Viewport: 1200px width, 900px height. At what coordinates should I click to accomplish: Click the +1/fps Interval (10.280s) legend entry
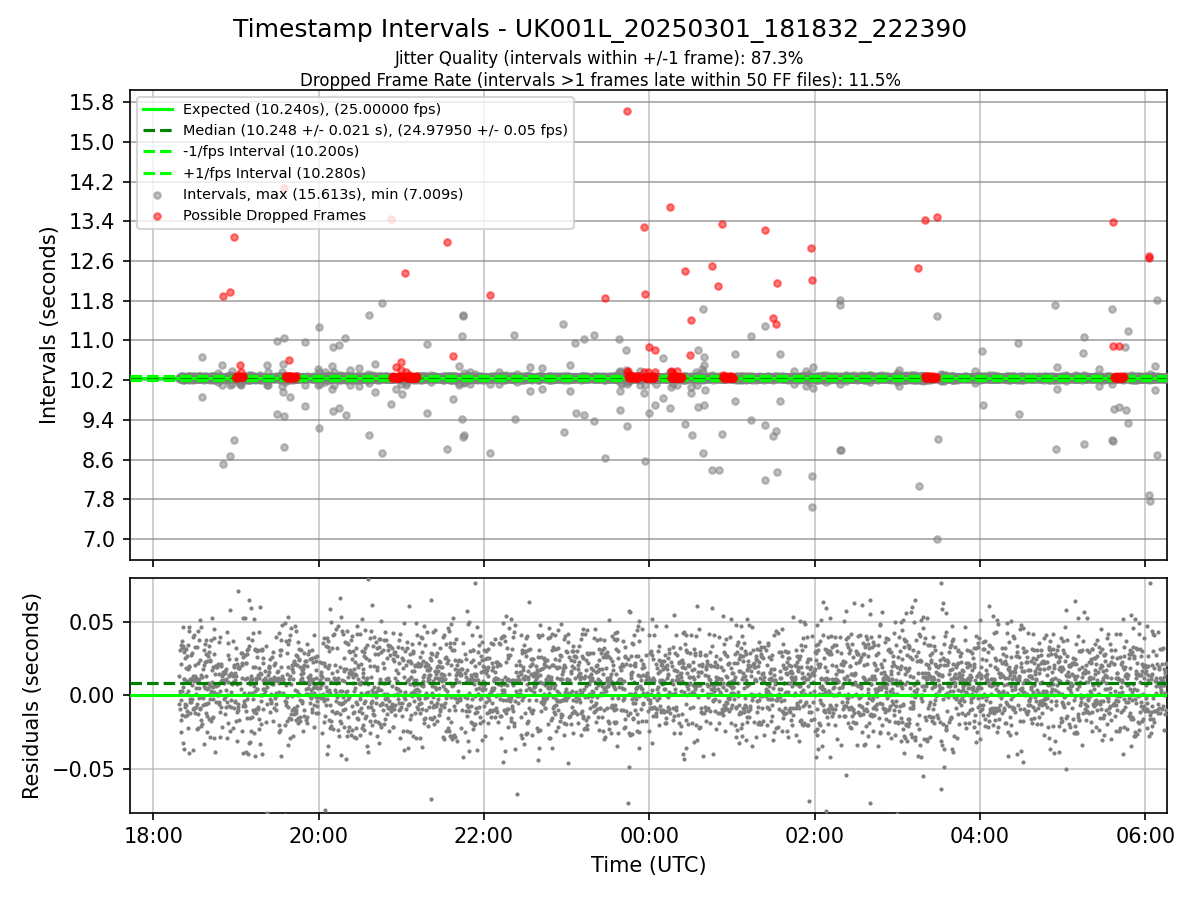pyautogui.click(x=273, y=173)
